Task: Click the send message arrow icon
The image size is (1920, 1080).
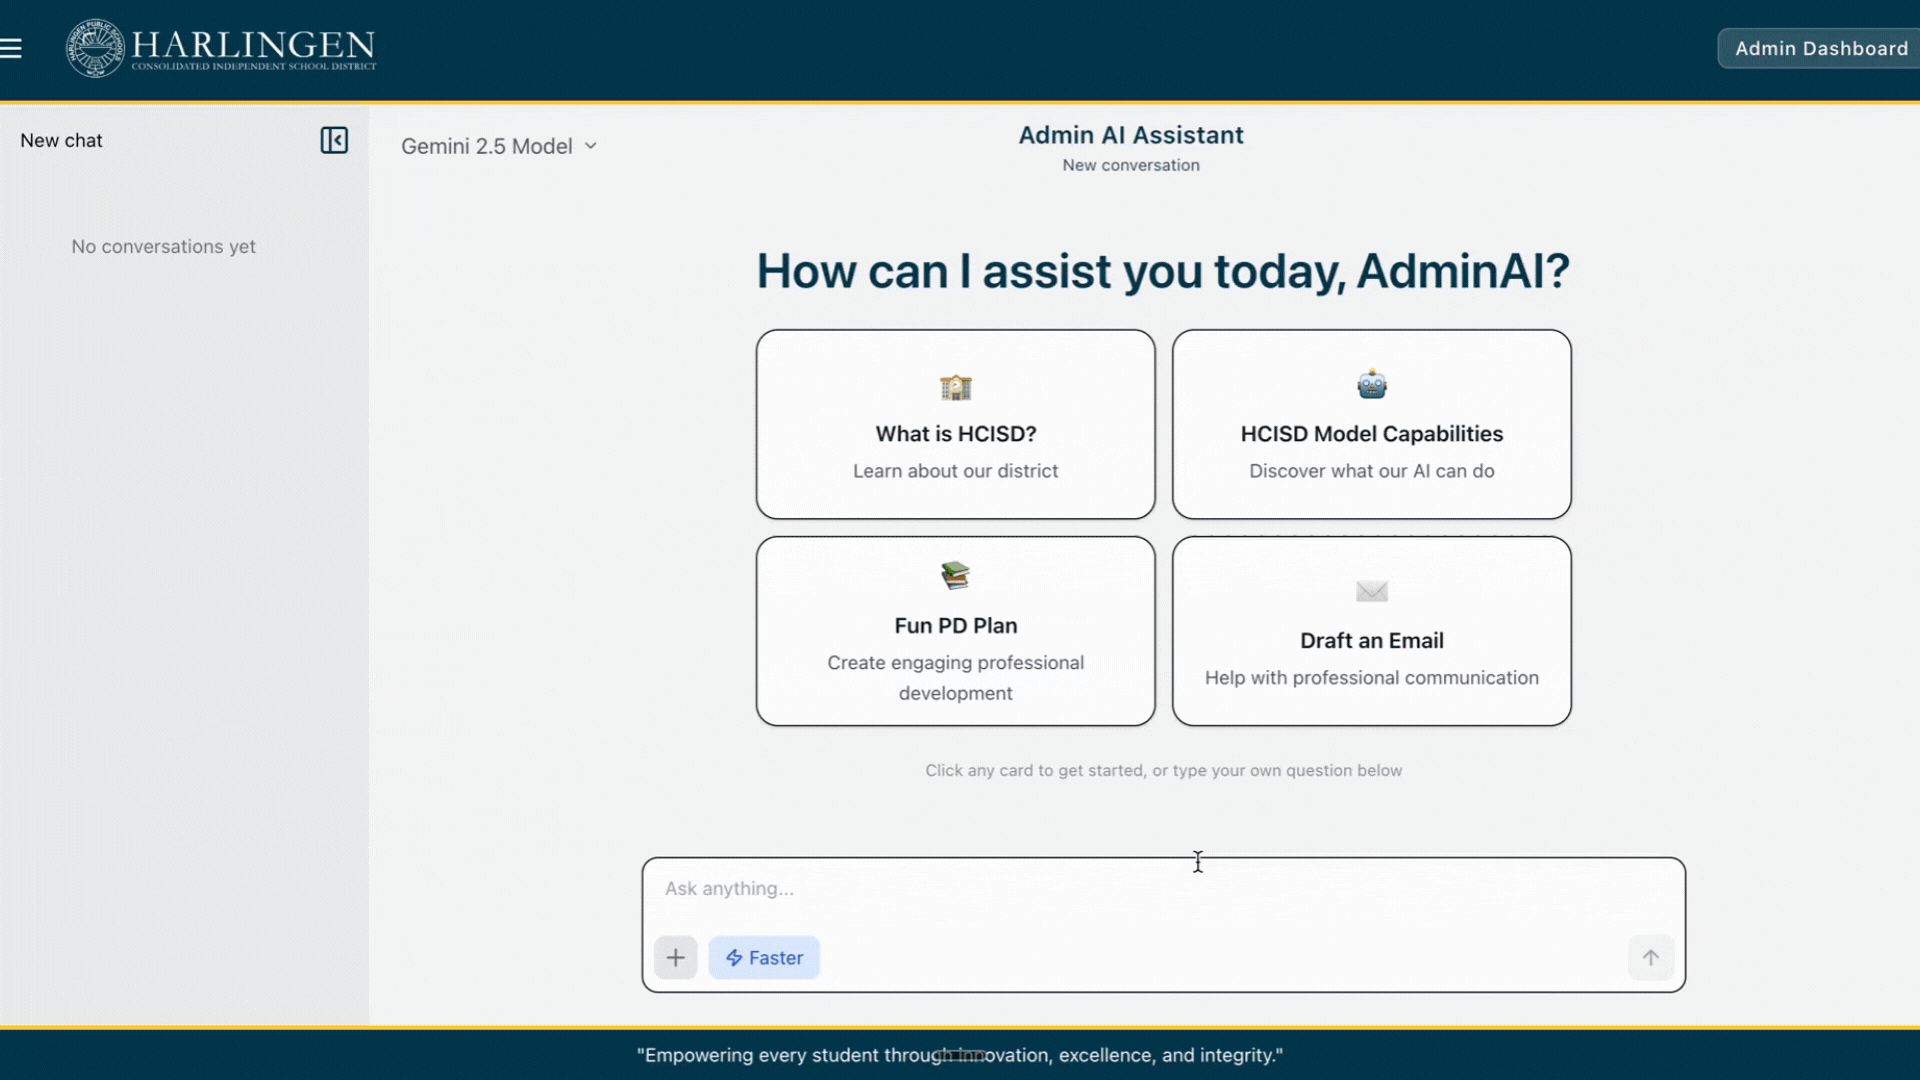Action: click(1650, 957)
